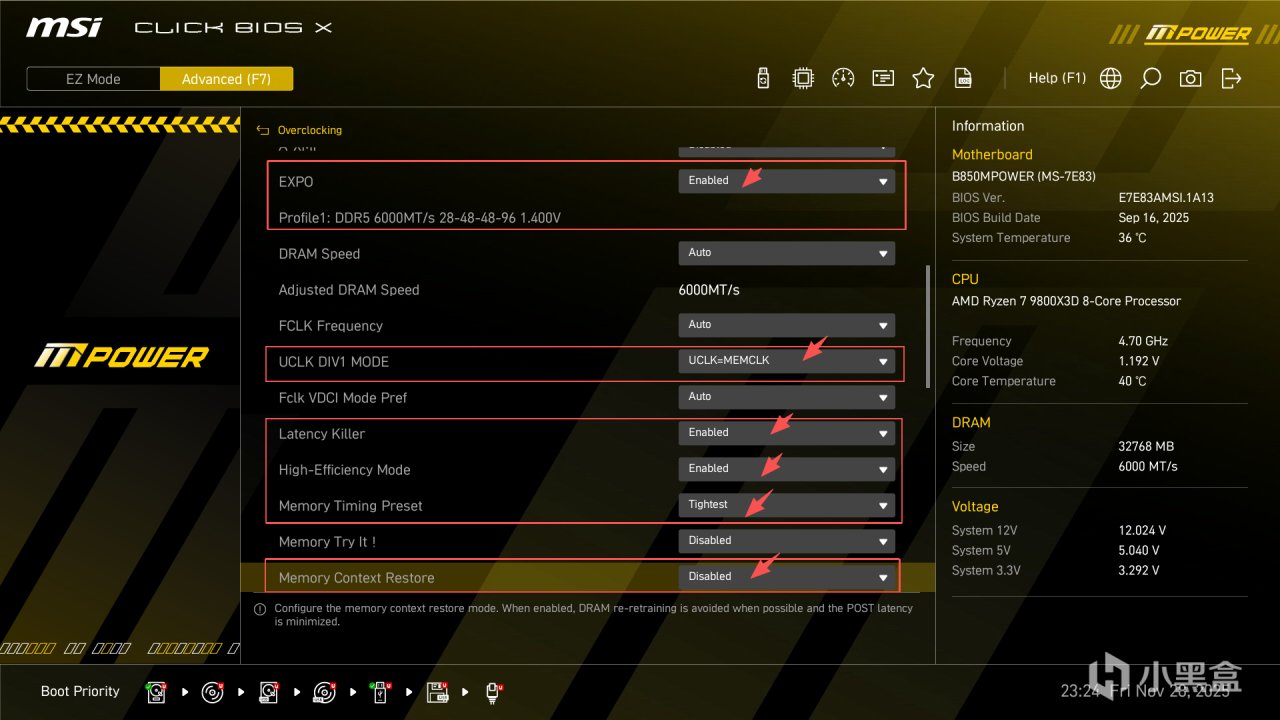Click the '6000MT/s' adjusted speed value

point(709,290)
